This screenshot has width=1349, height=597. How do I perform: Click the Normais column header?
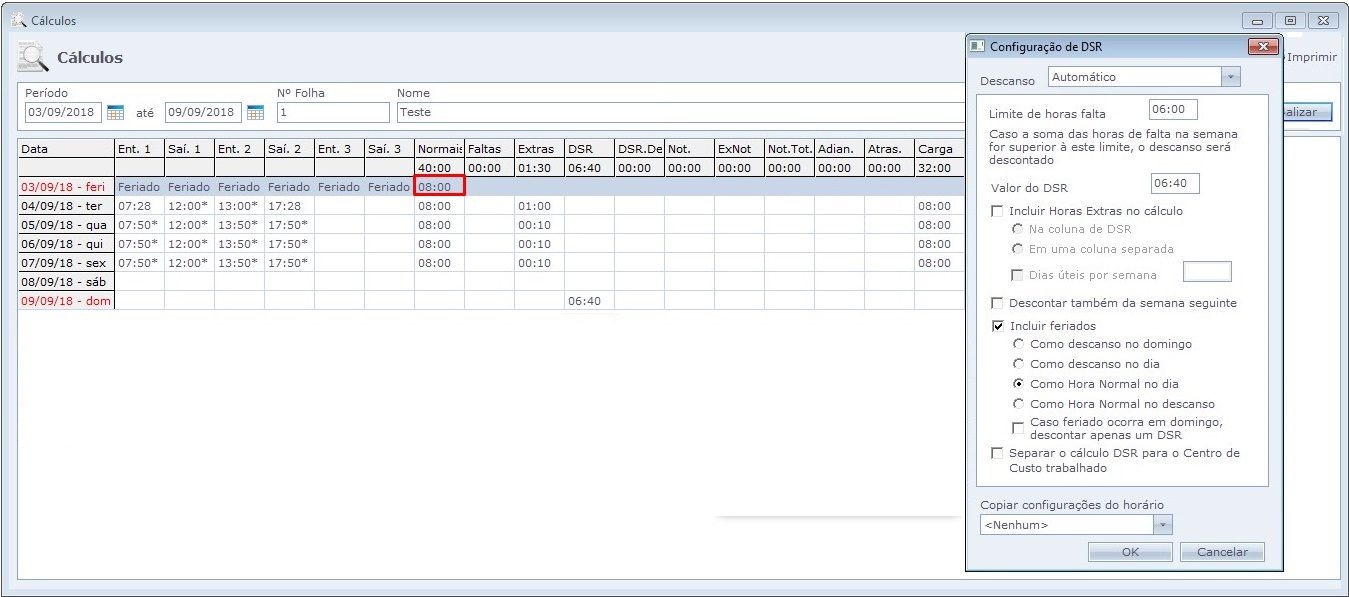tap(439, 149)
